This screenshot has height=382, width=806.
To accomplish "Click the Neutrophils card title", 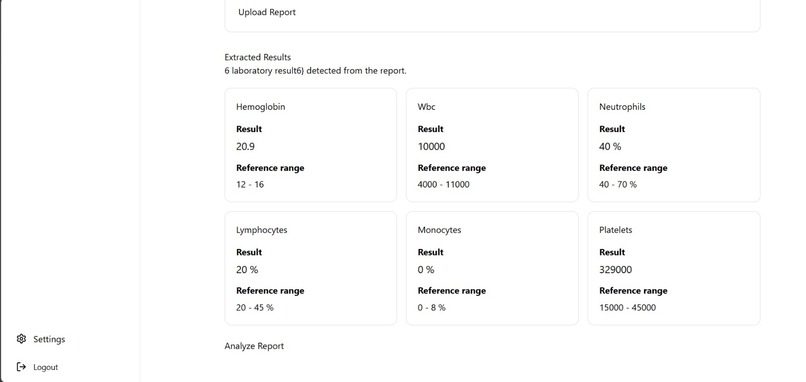I will coord(622,107).
